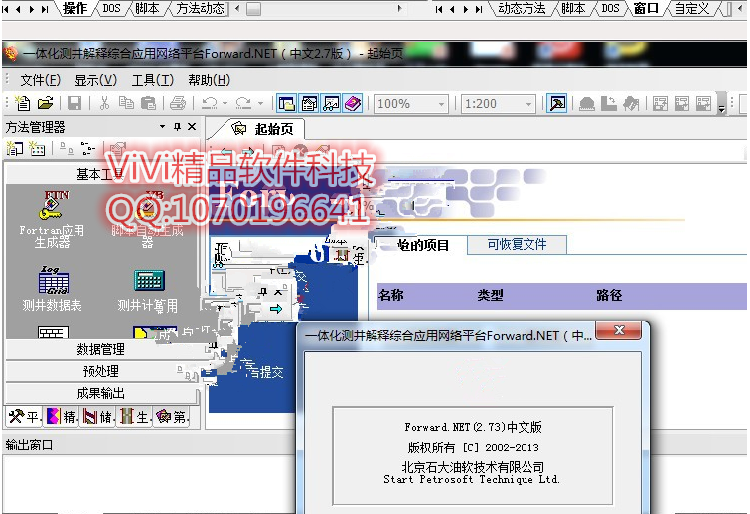Close the 方法管理器 panel
This screenshot has width=750, height=514.
pyautogui.click(x=192, y=127)
